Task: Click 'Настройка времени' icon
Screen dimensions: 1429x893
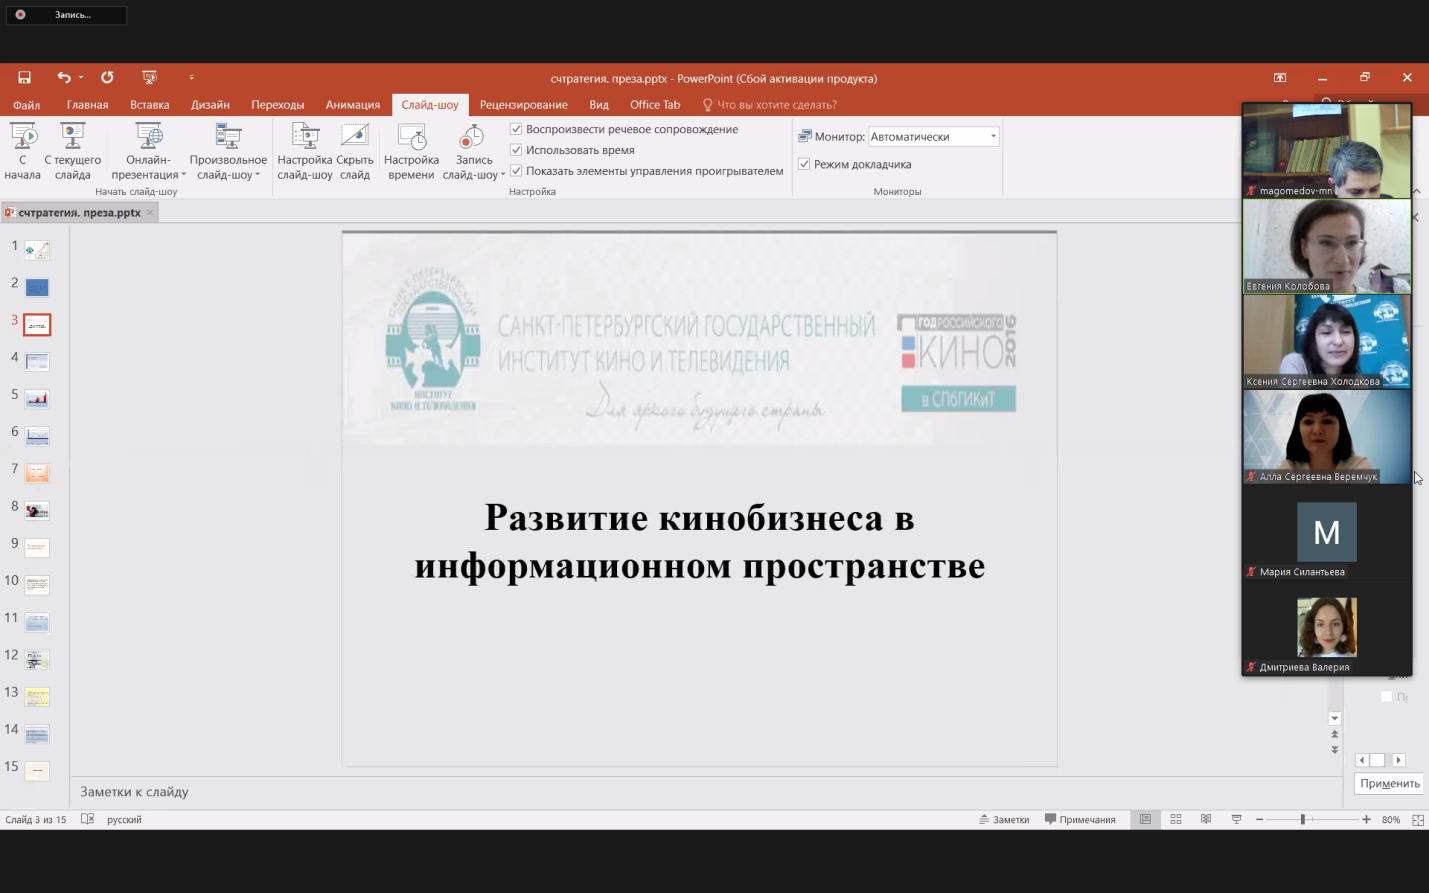Action: [x=411, y=151]
